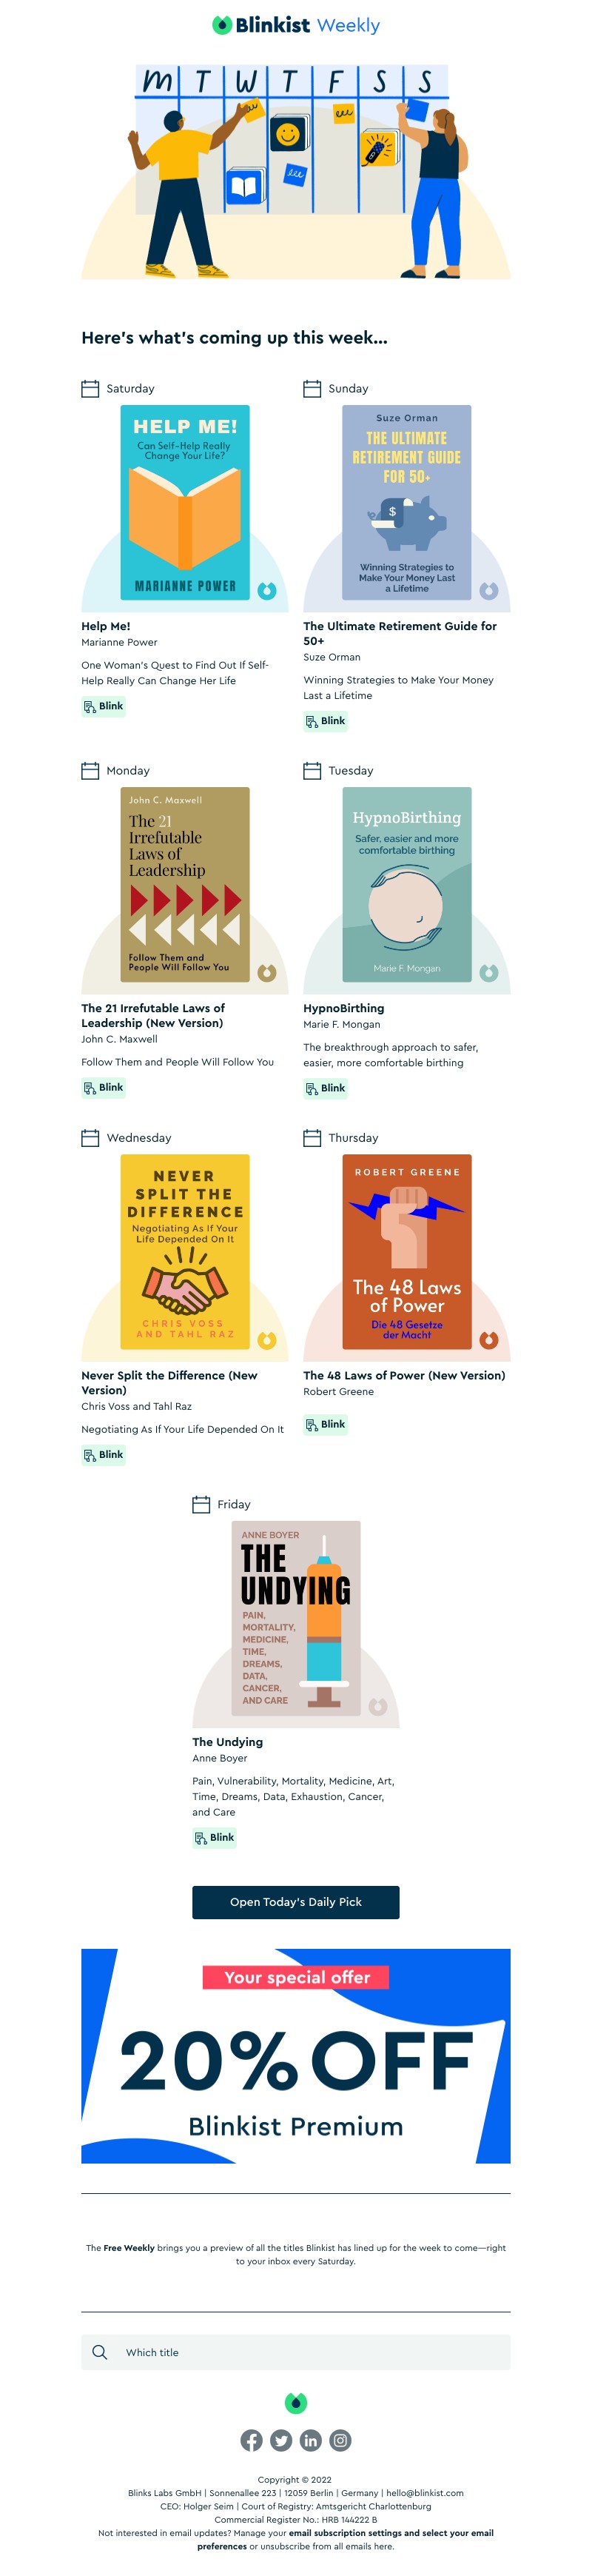Open Never Split the Difference cover

185,1251
